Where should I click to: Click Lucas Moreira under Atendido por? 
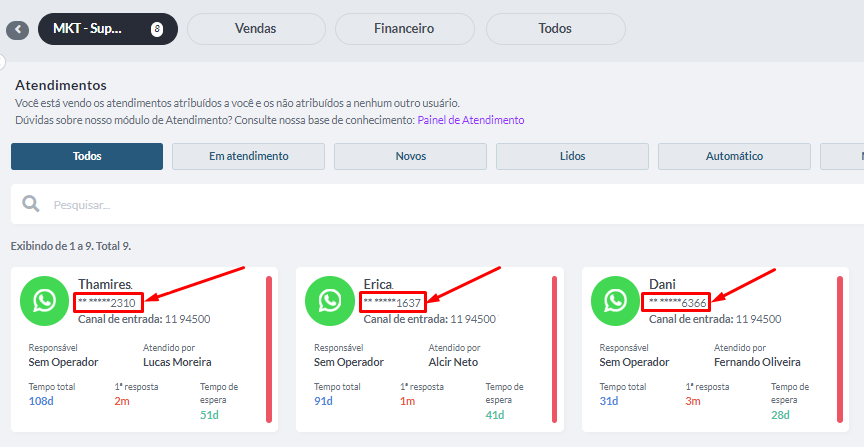(x=177, y=363)
